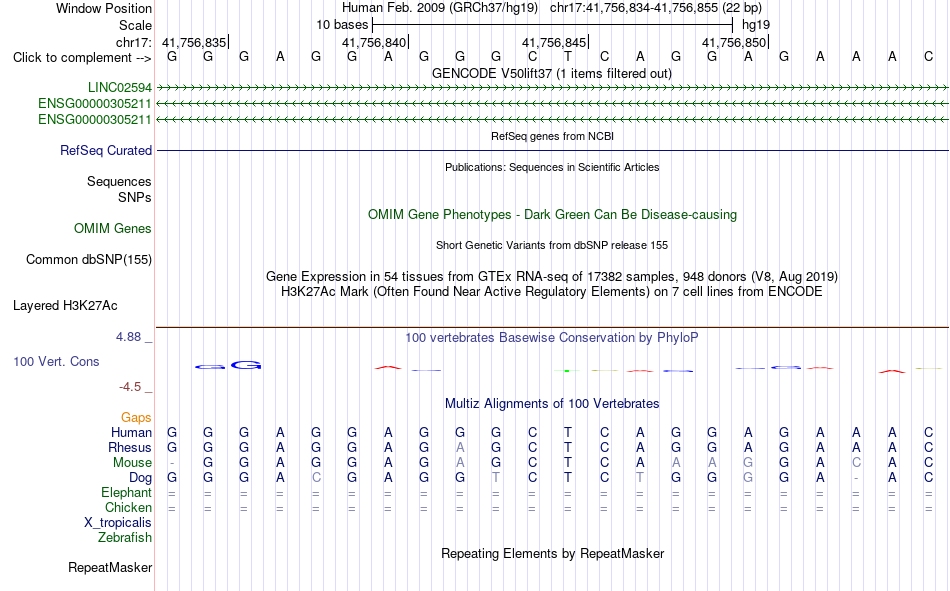
Task: Click the Zebrafish alignment row label
Action: (x=125, y=538)
